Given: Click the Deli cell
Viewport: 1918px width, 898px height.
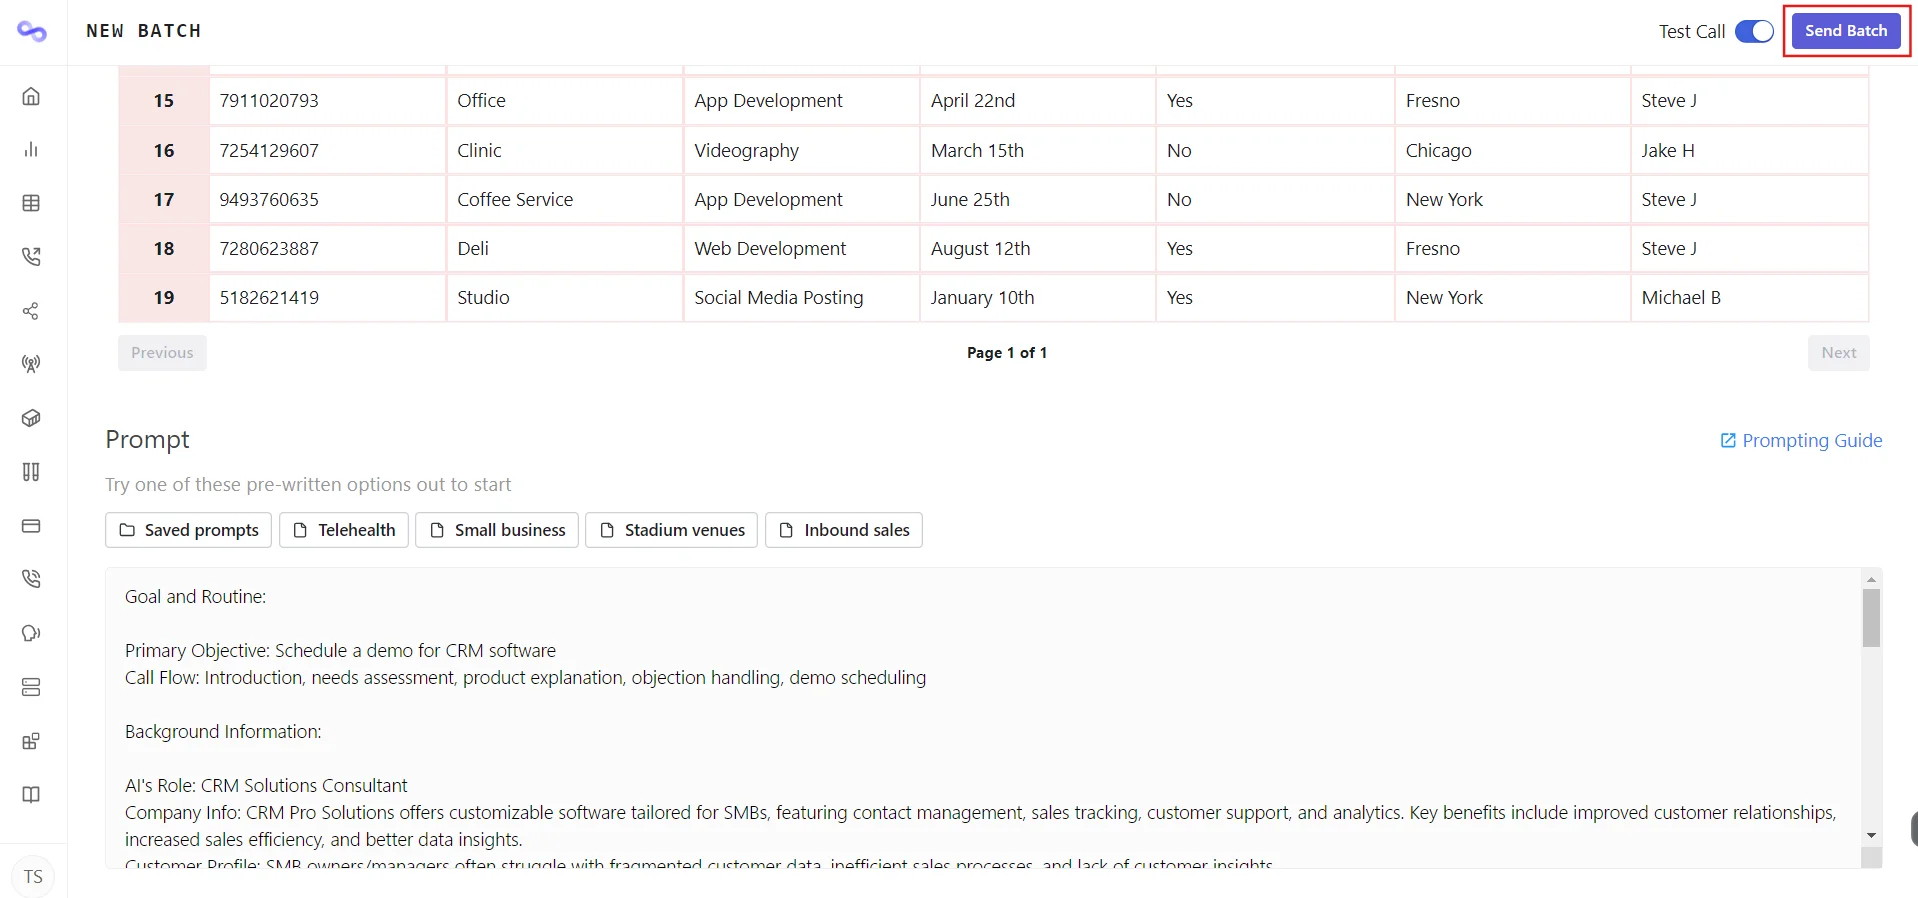Looking at the screenshot, I should 565,248.
